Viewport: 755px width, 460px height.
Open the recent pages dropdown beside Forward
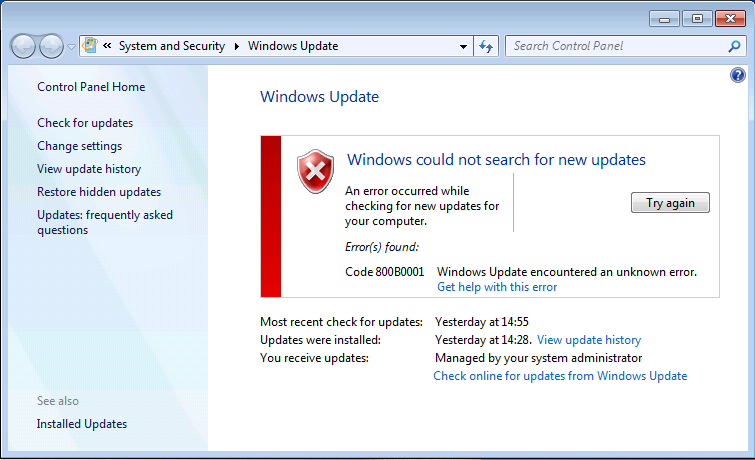[x=71, y=47]
